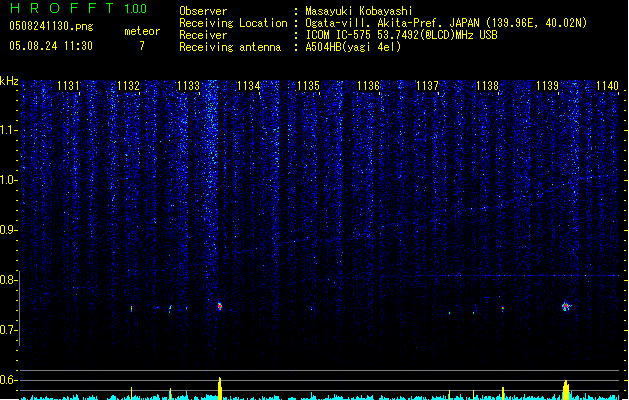Click the 1135 time marker
629x400 pixels.
[x=308, y=86]
